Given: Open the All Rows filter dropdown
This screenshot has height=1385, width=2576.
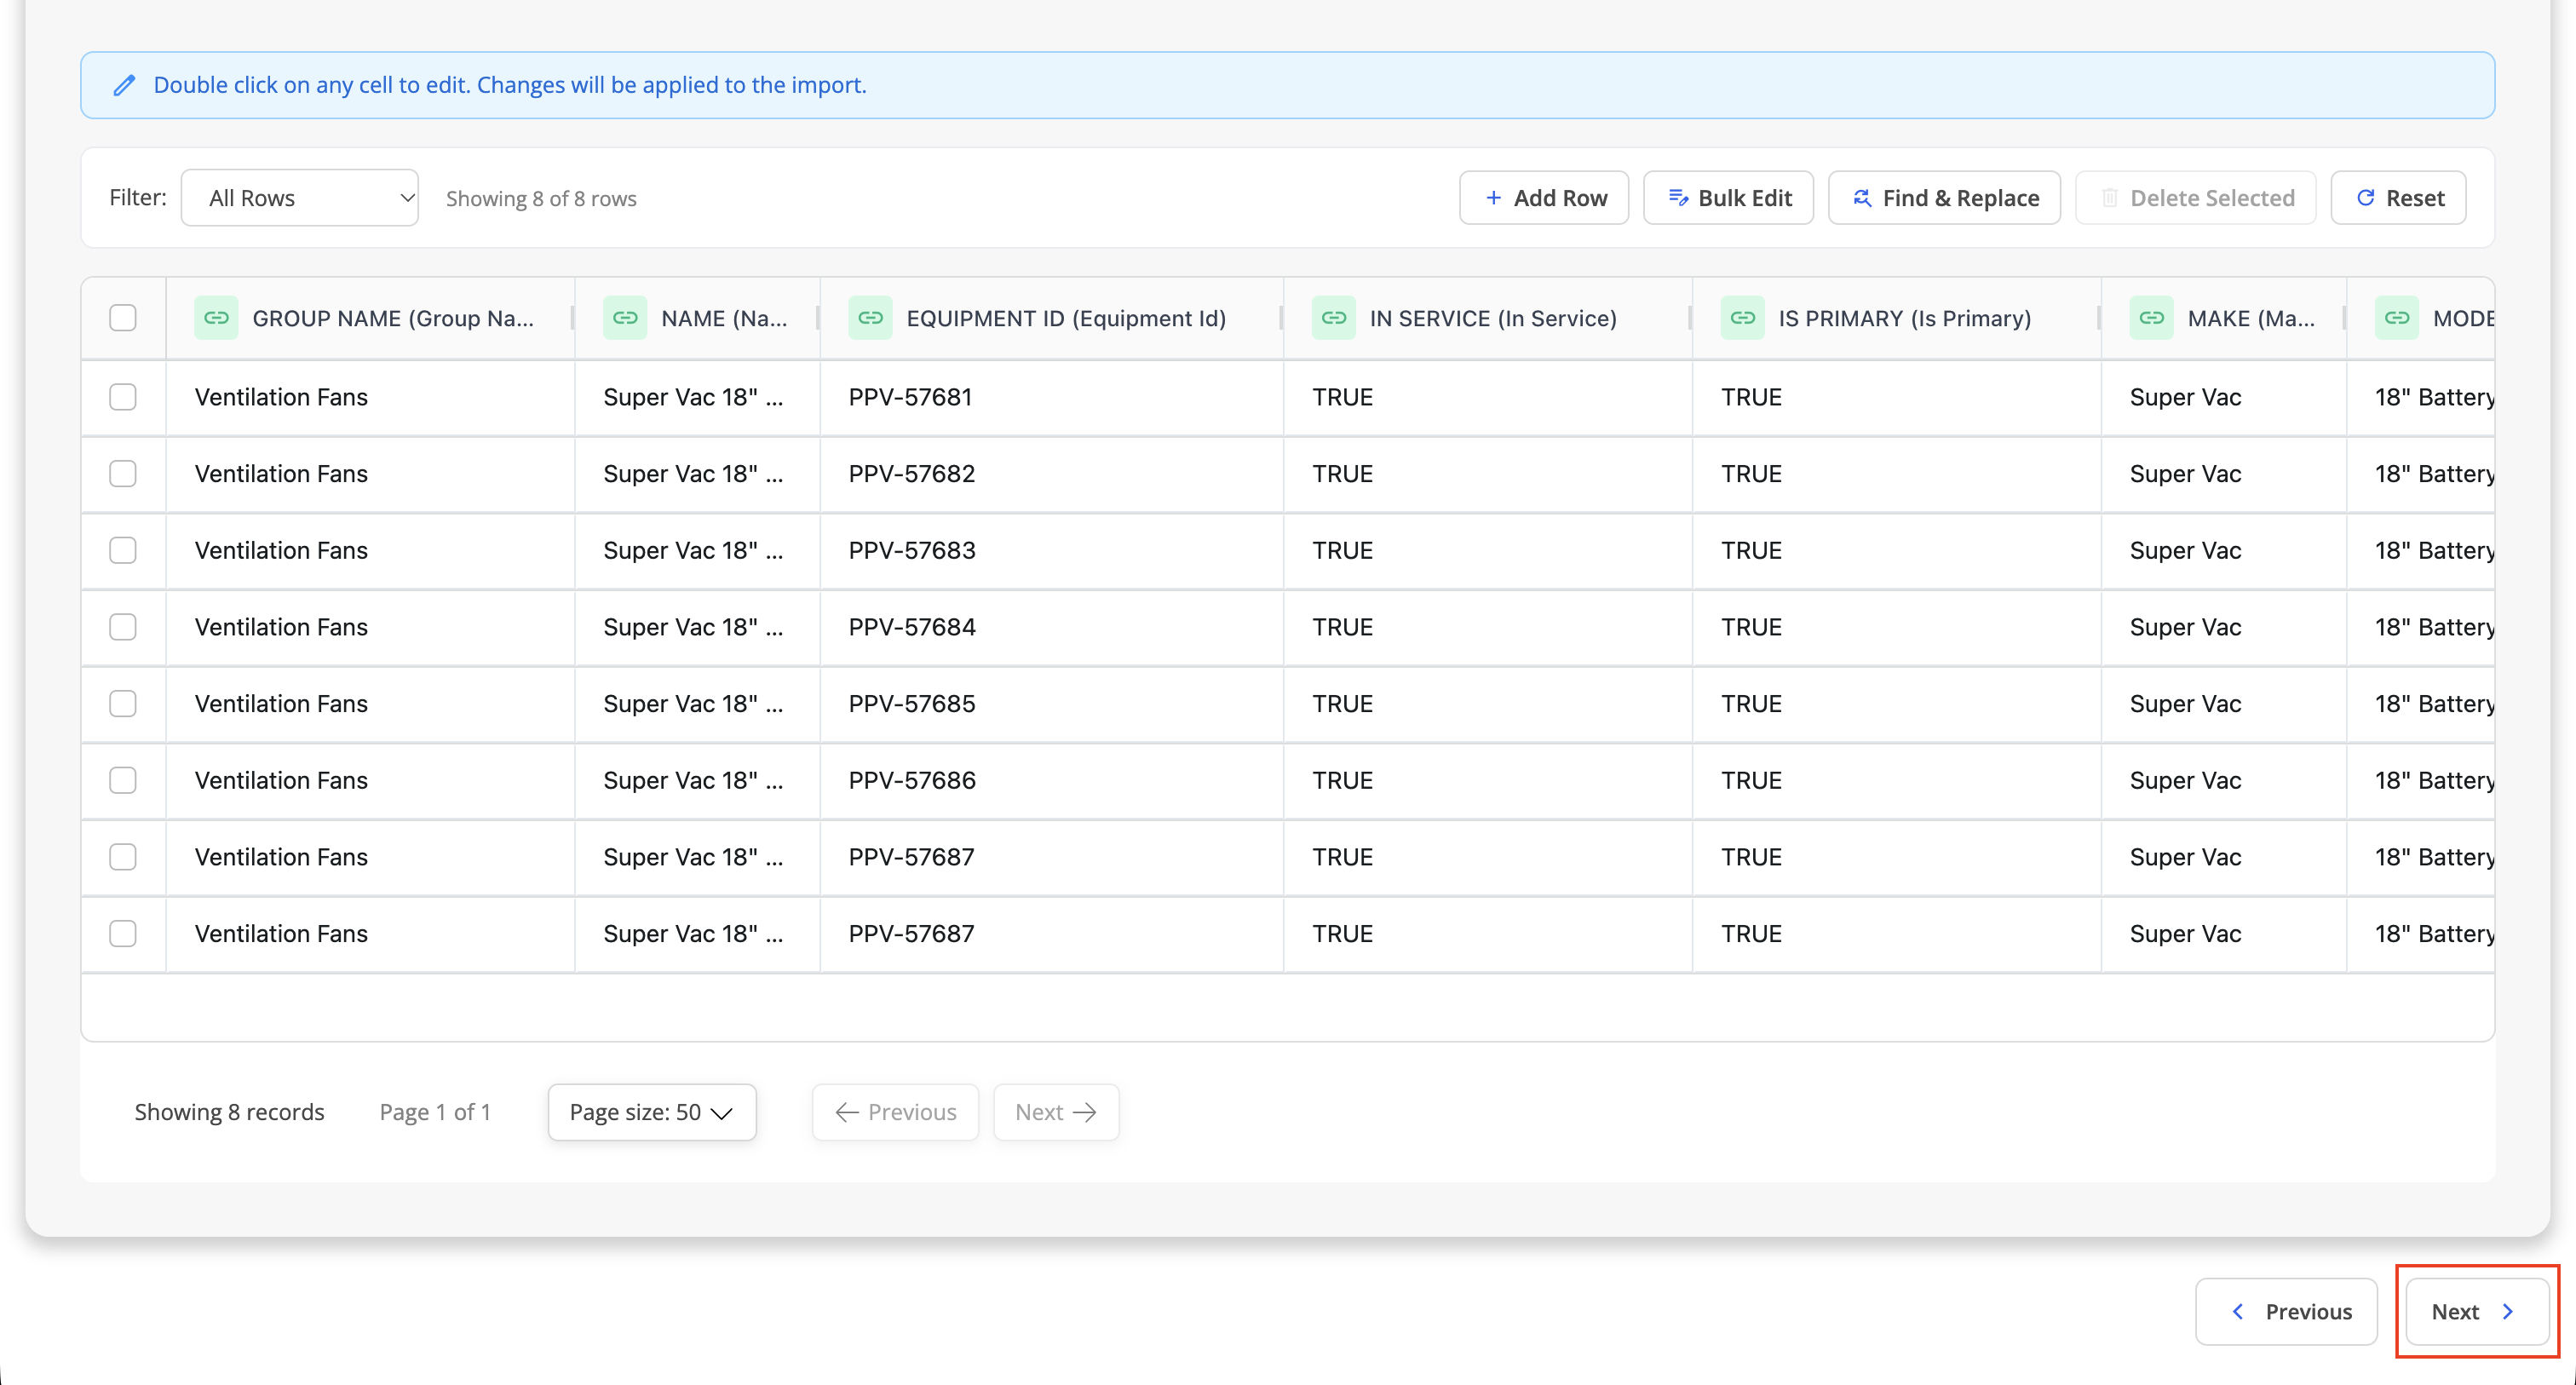Looking at the screenshot, I should (x=300, y=198).
